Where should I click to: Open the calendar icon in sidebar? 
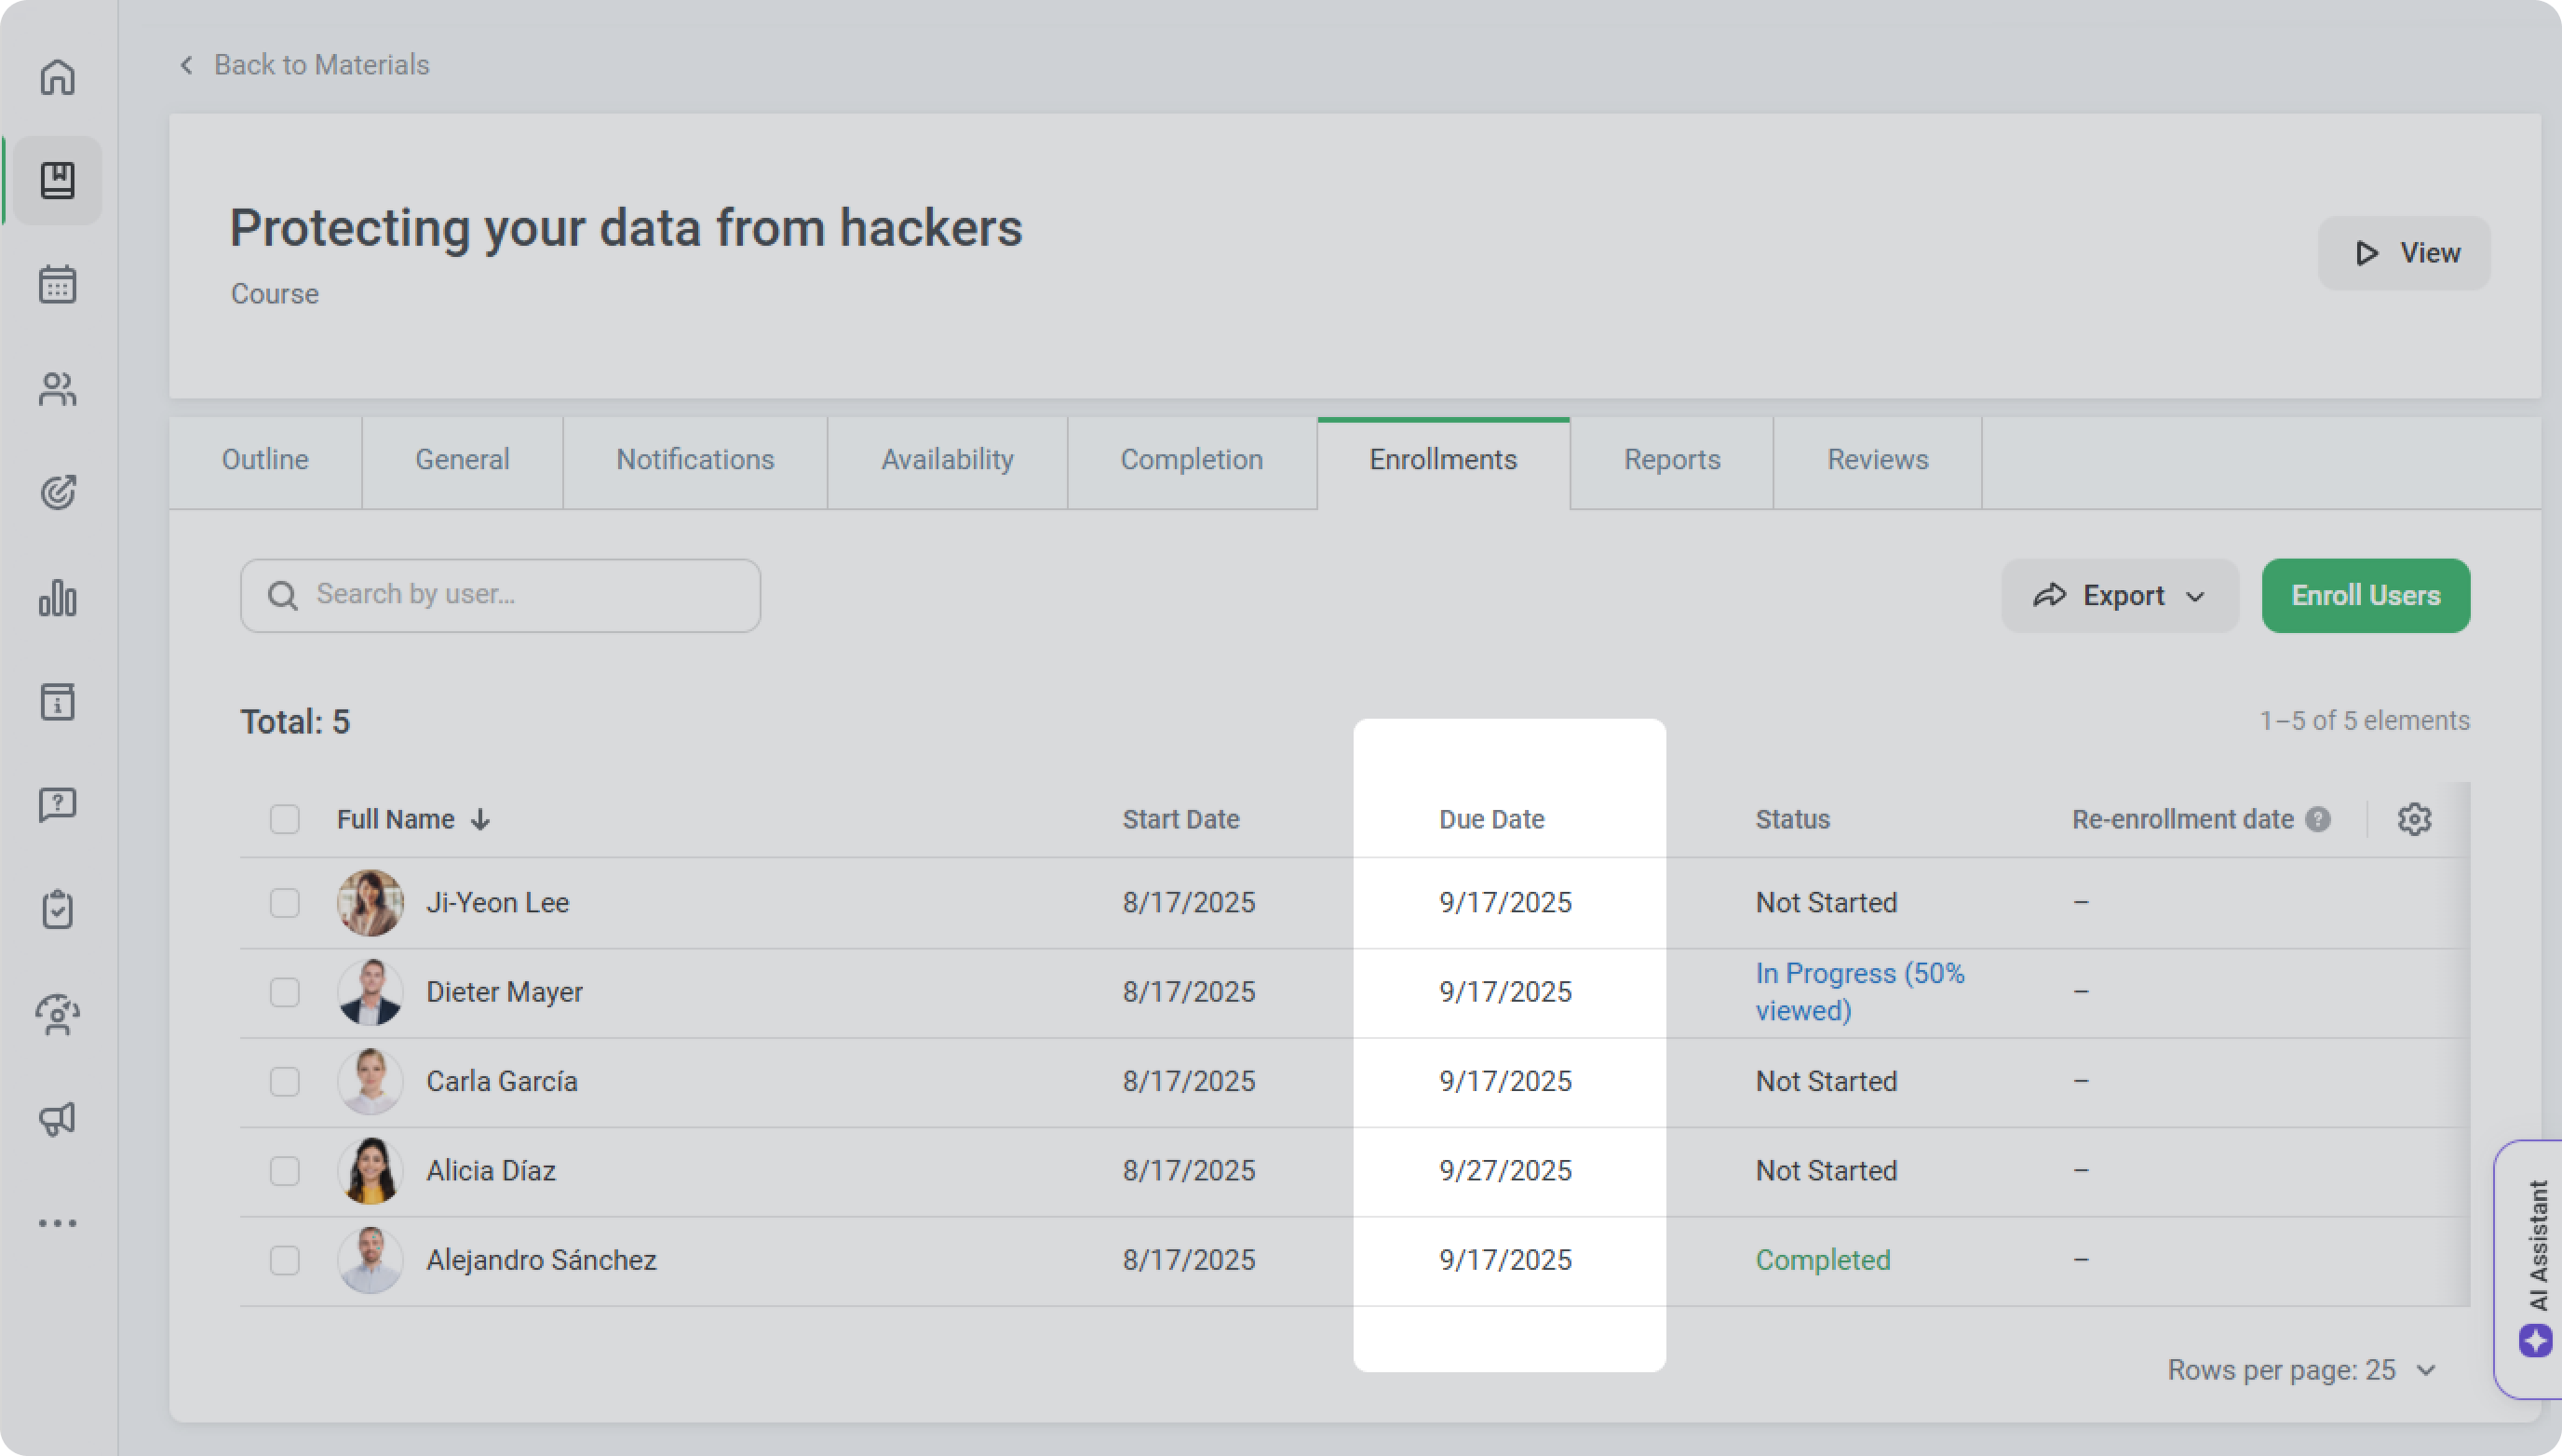[57, 285]
